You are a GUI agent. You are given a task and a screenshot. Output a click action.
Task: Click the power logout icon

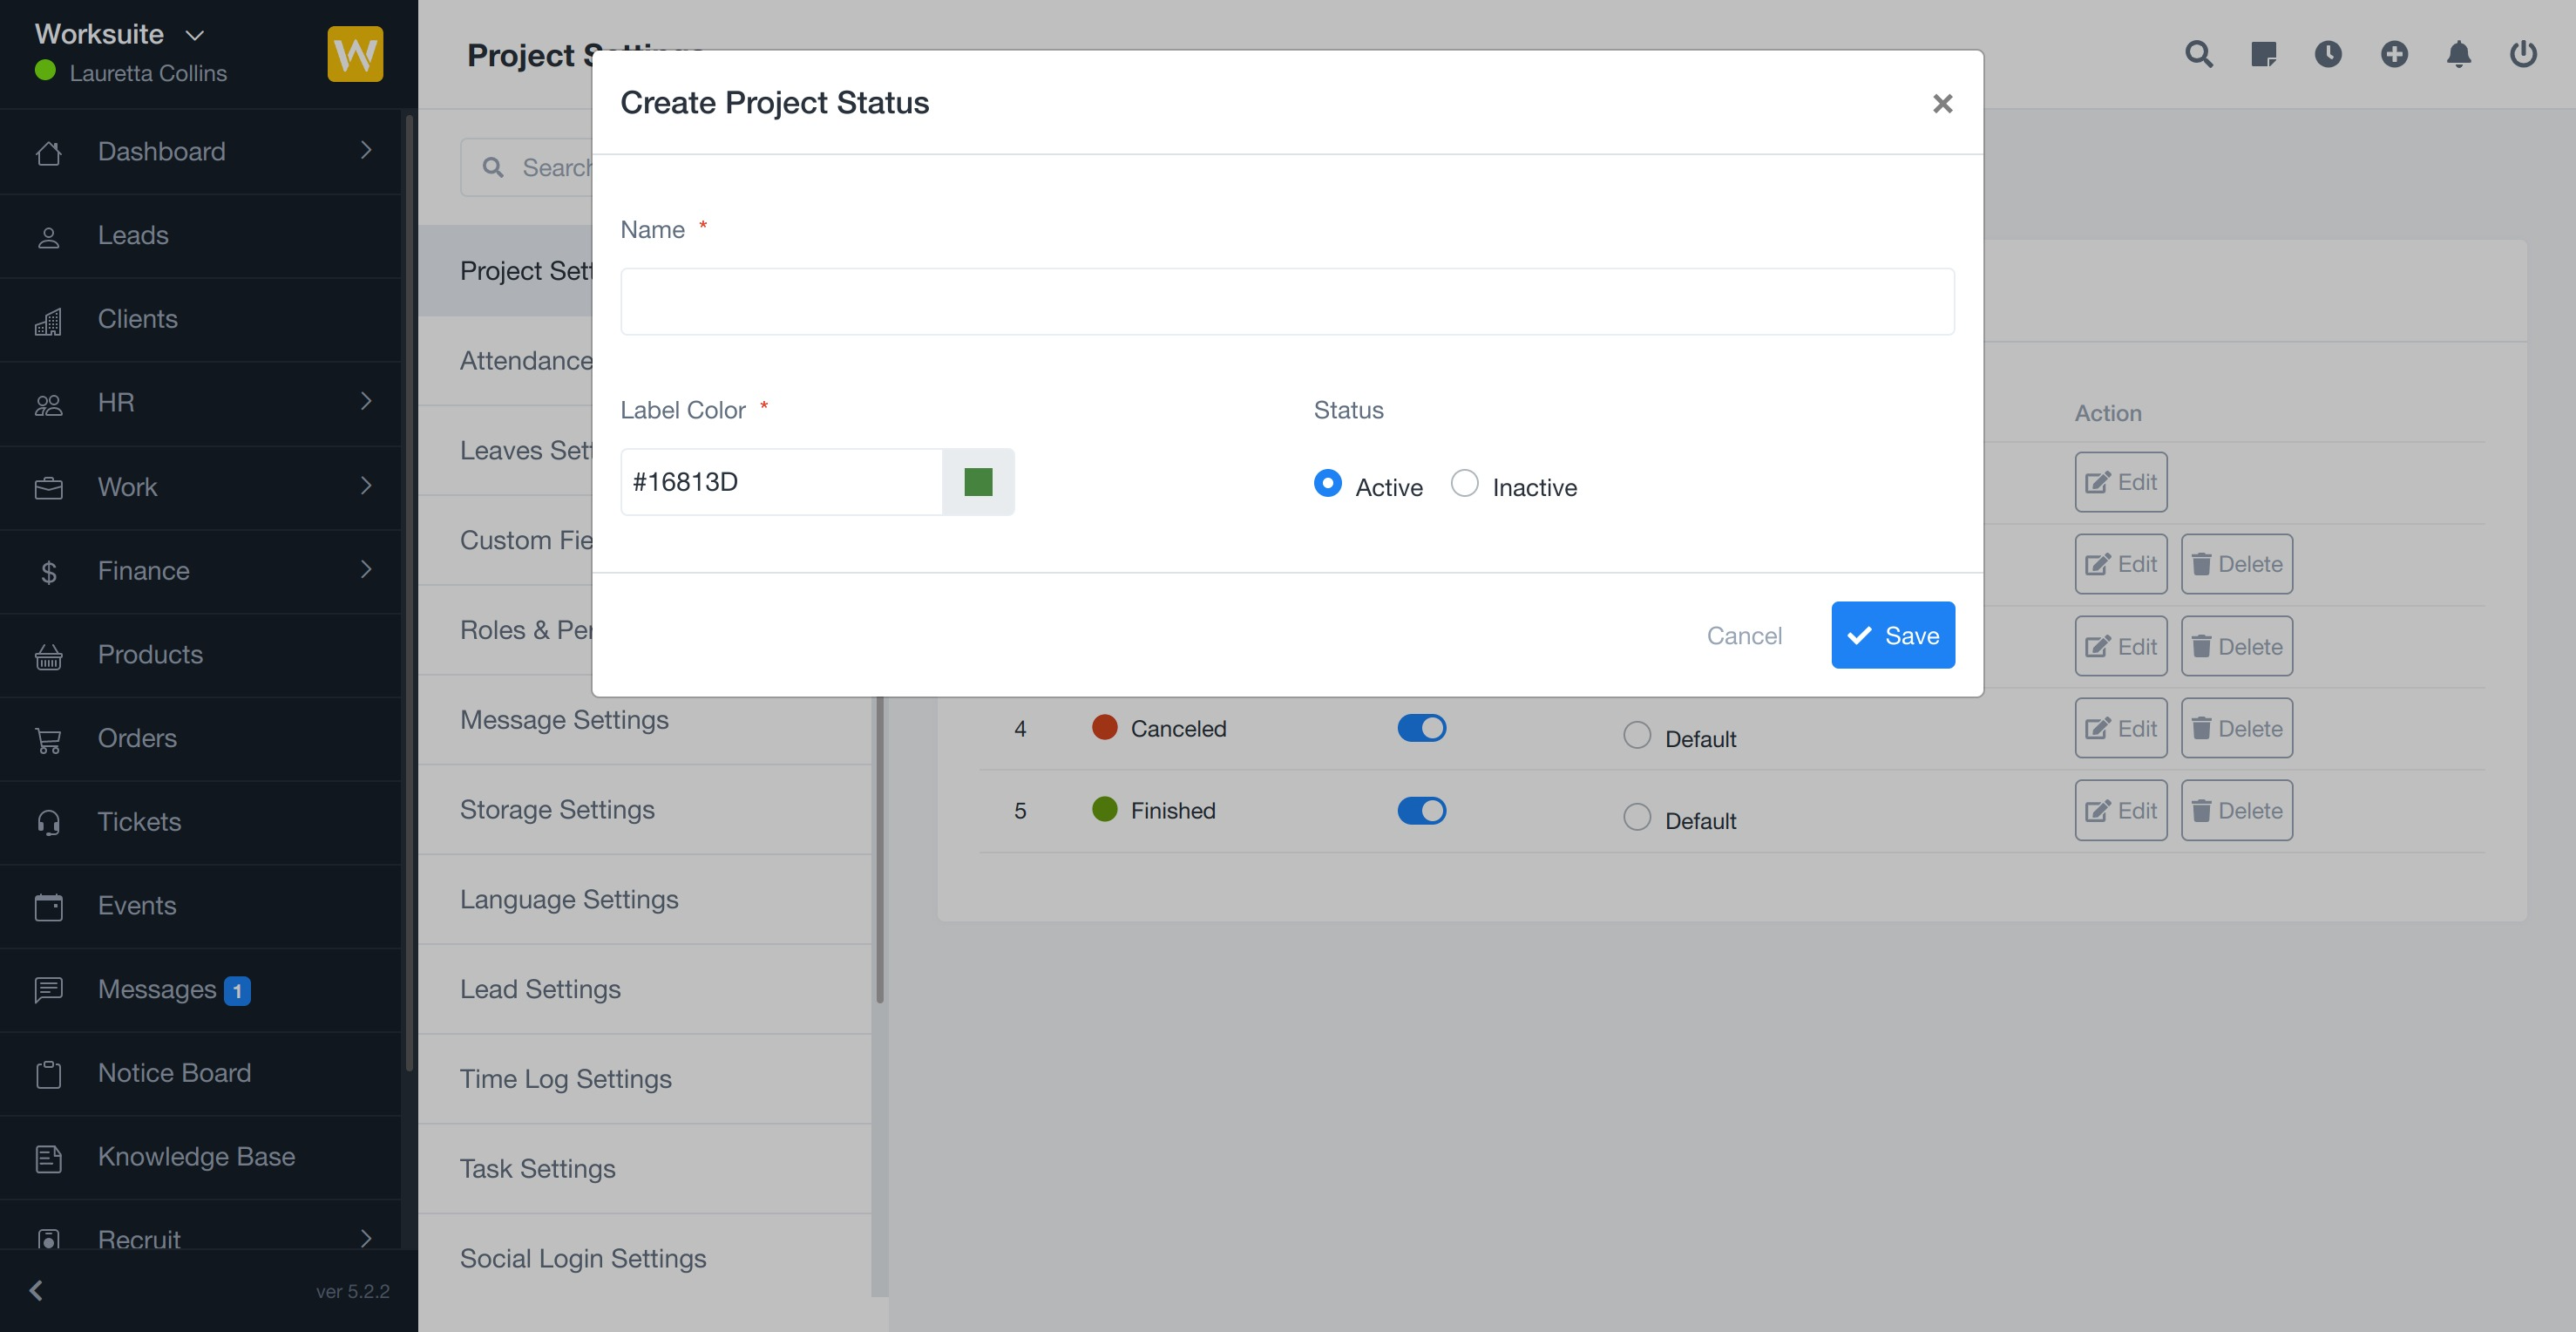pyautogui.click(x=2523, y=54)
